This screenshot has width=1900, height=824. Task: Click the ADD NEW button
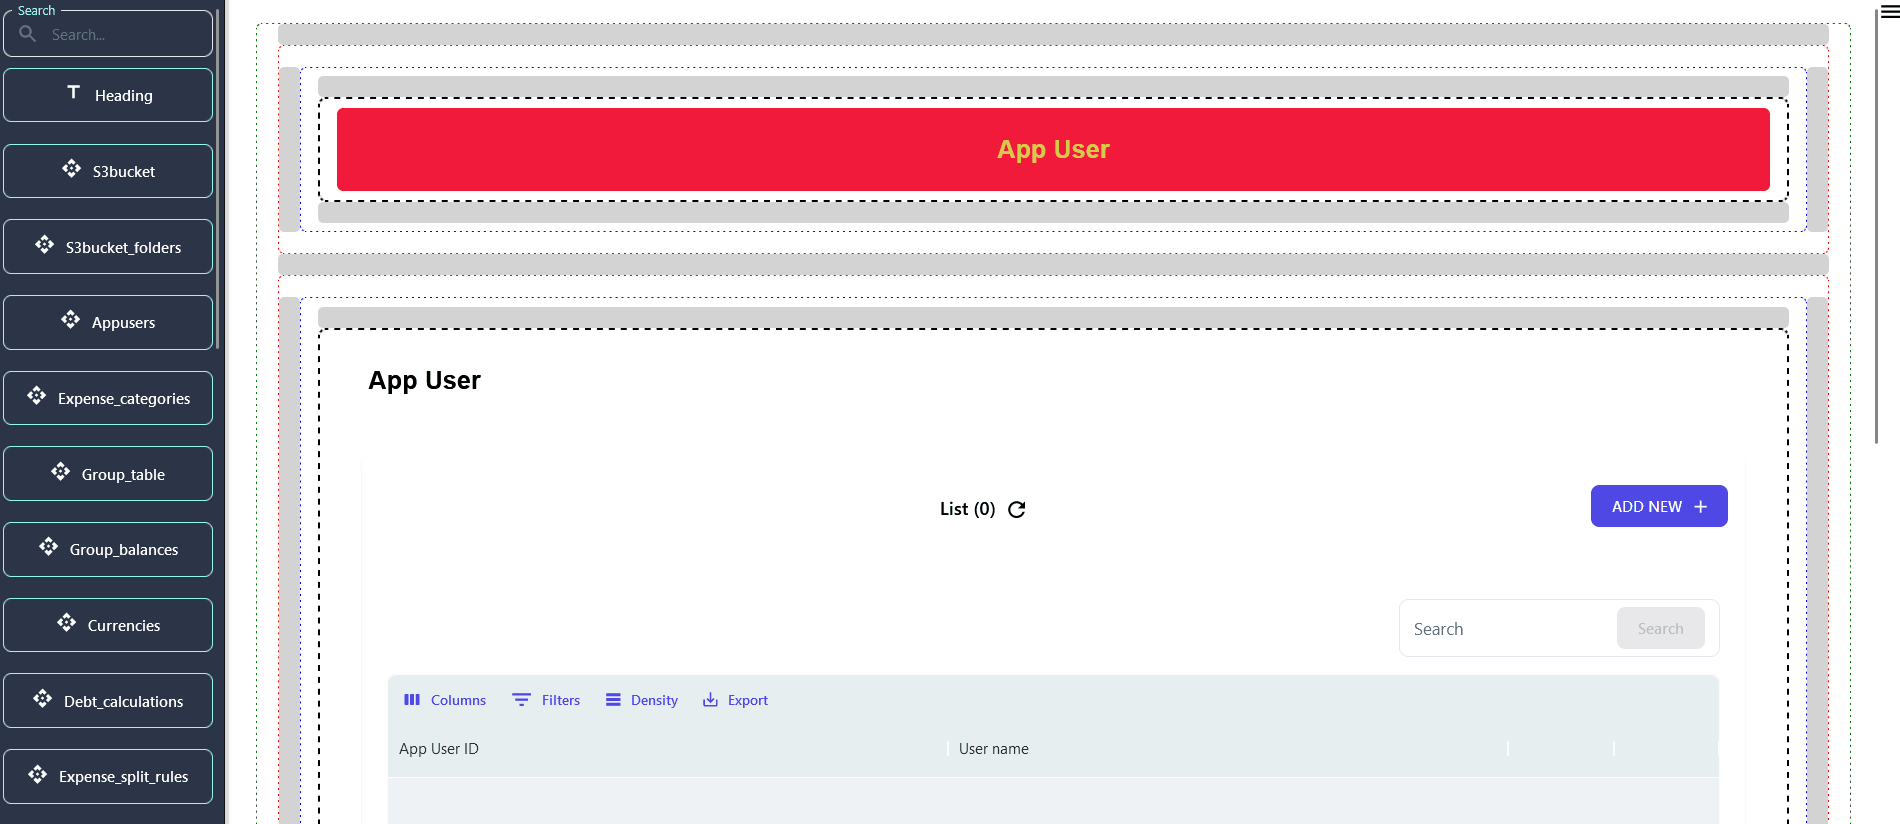[1658, 507]
